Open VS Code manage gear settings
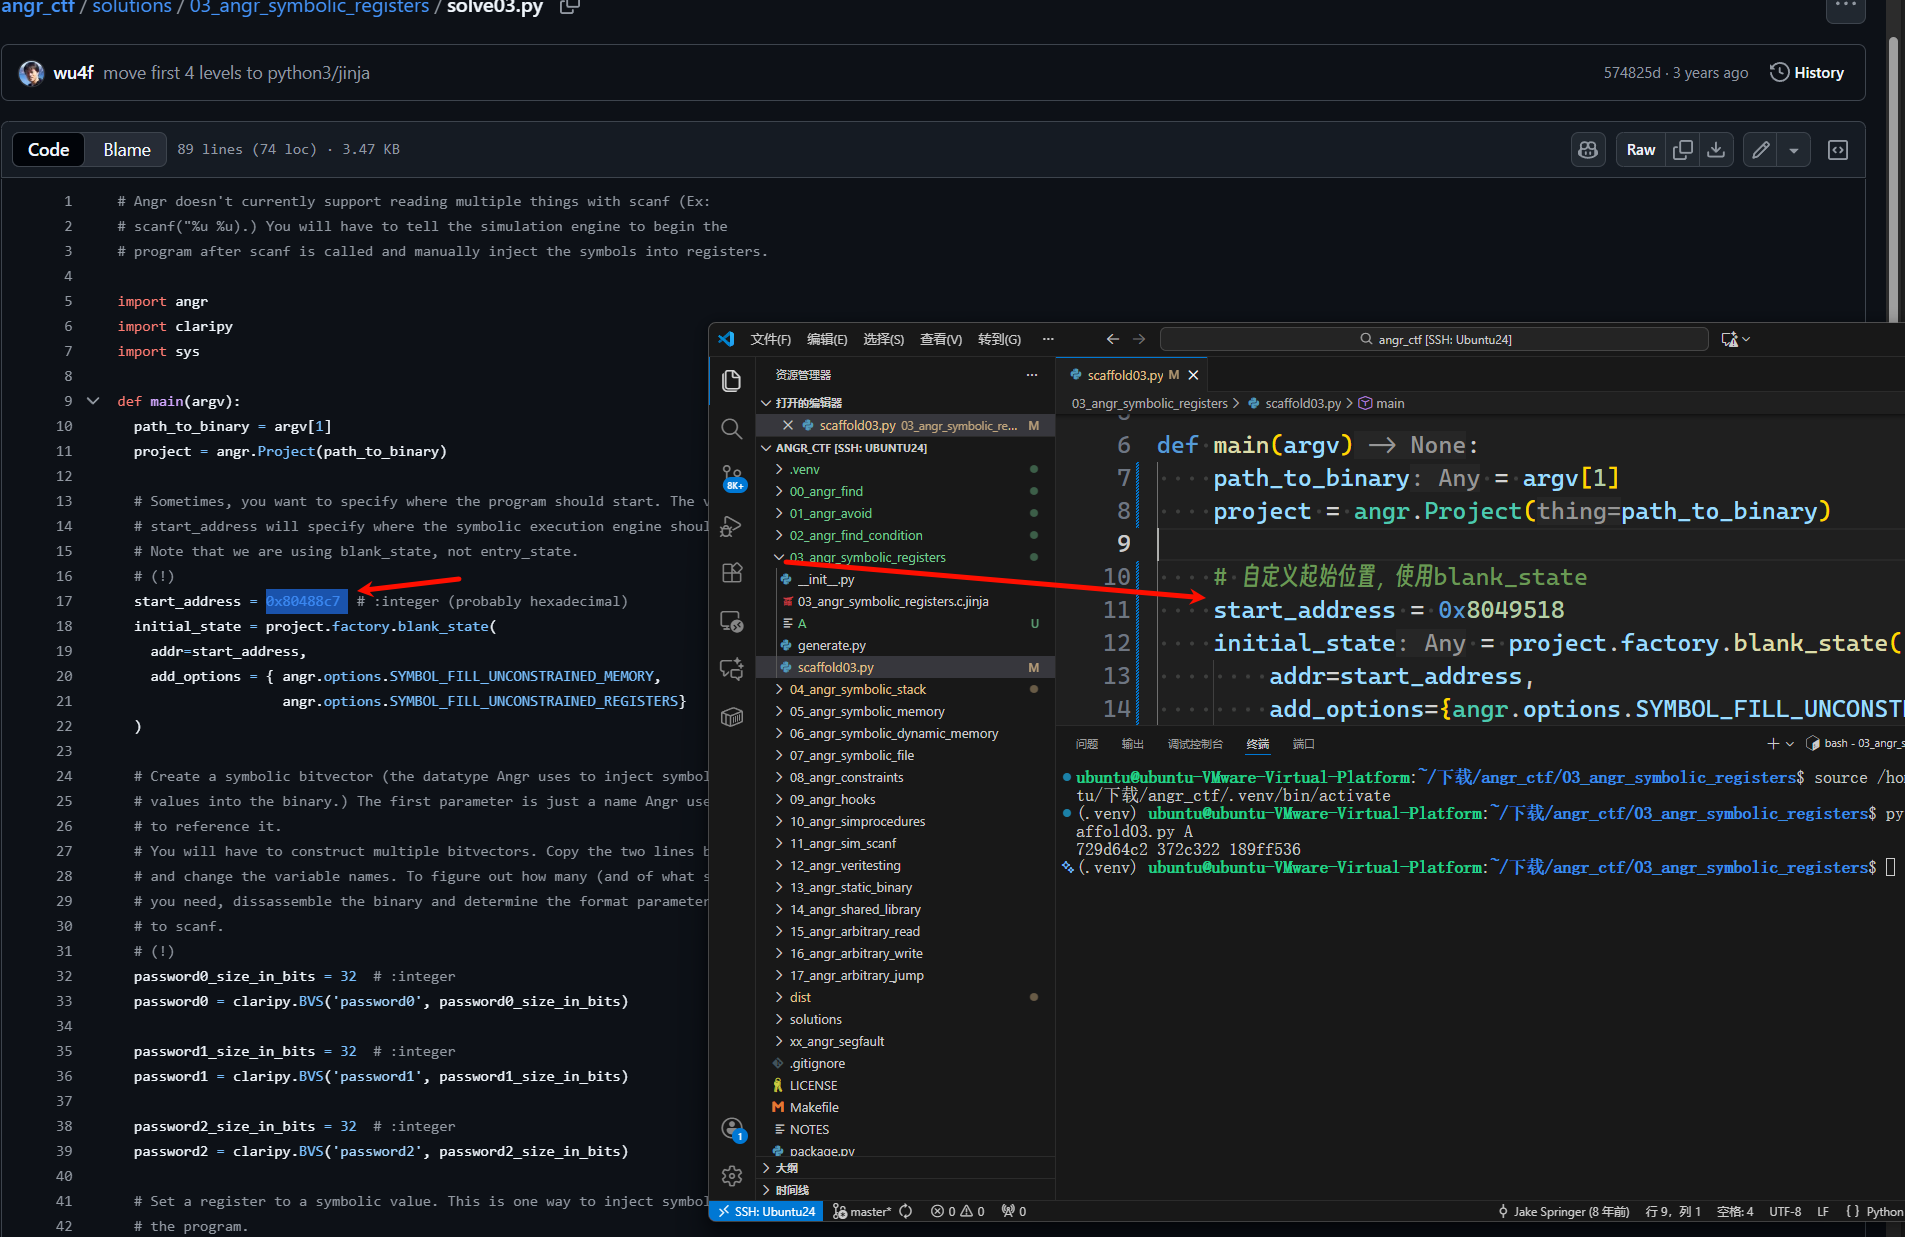The image size is (1905, 1237). click(x=731, y=1176)
